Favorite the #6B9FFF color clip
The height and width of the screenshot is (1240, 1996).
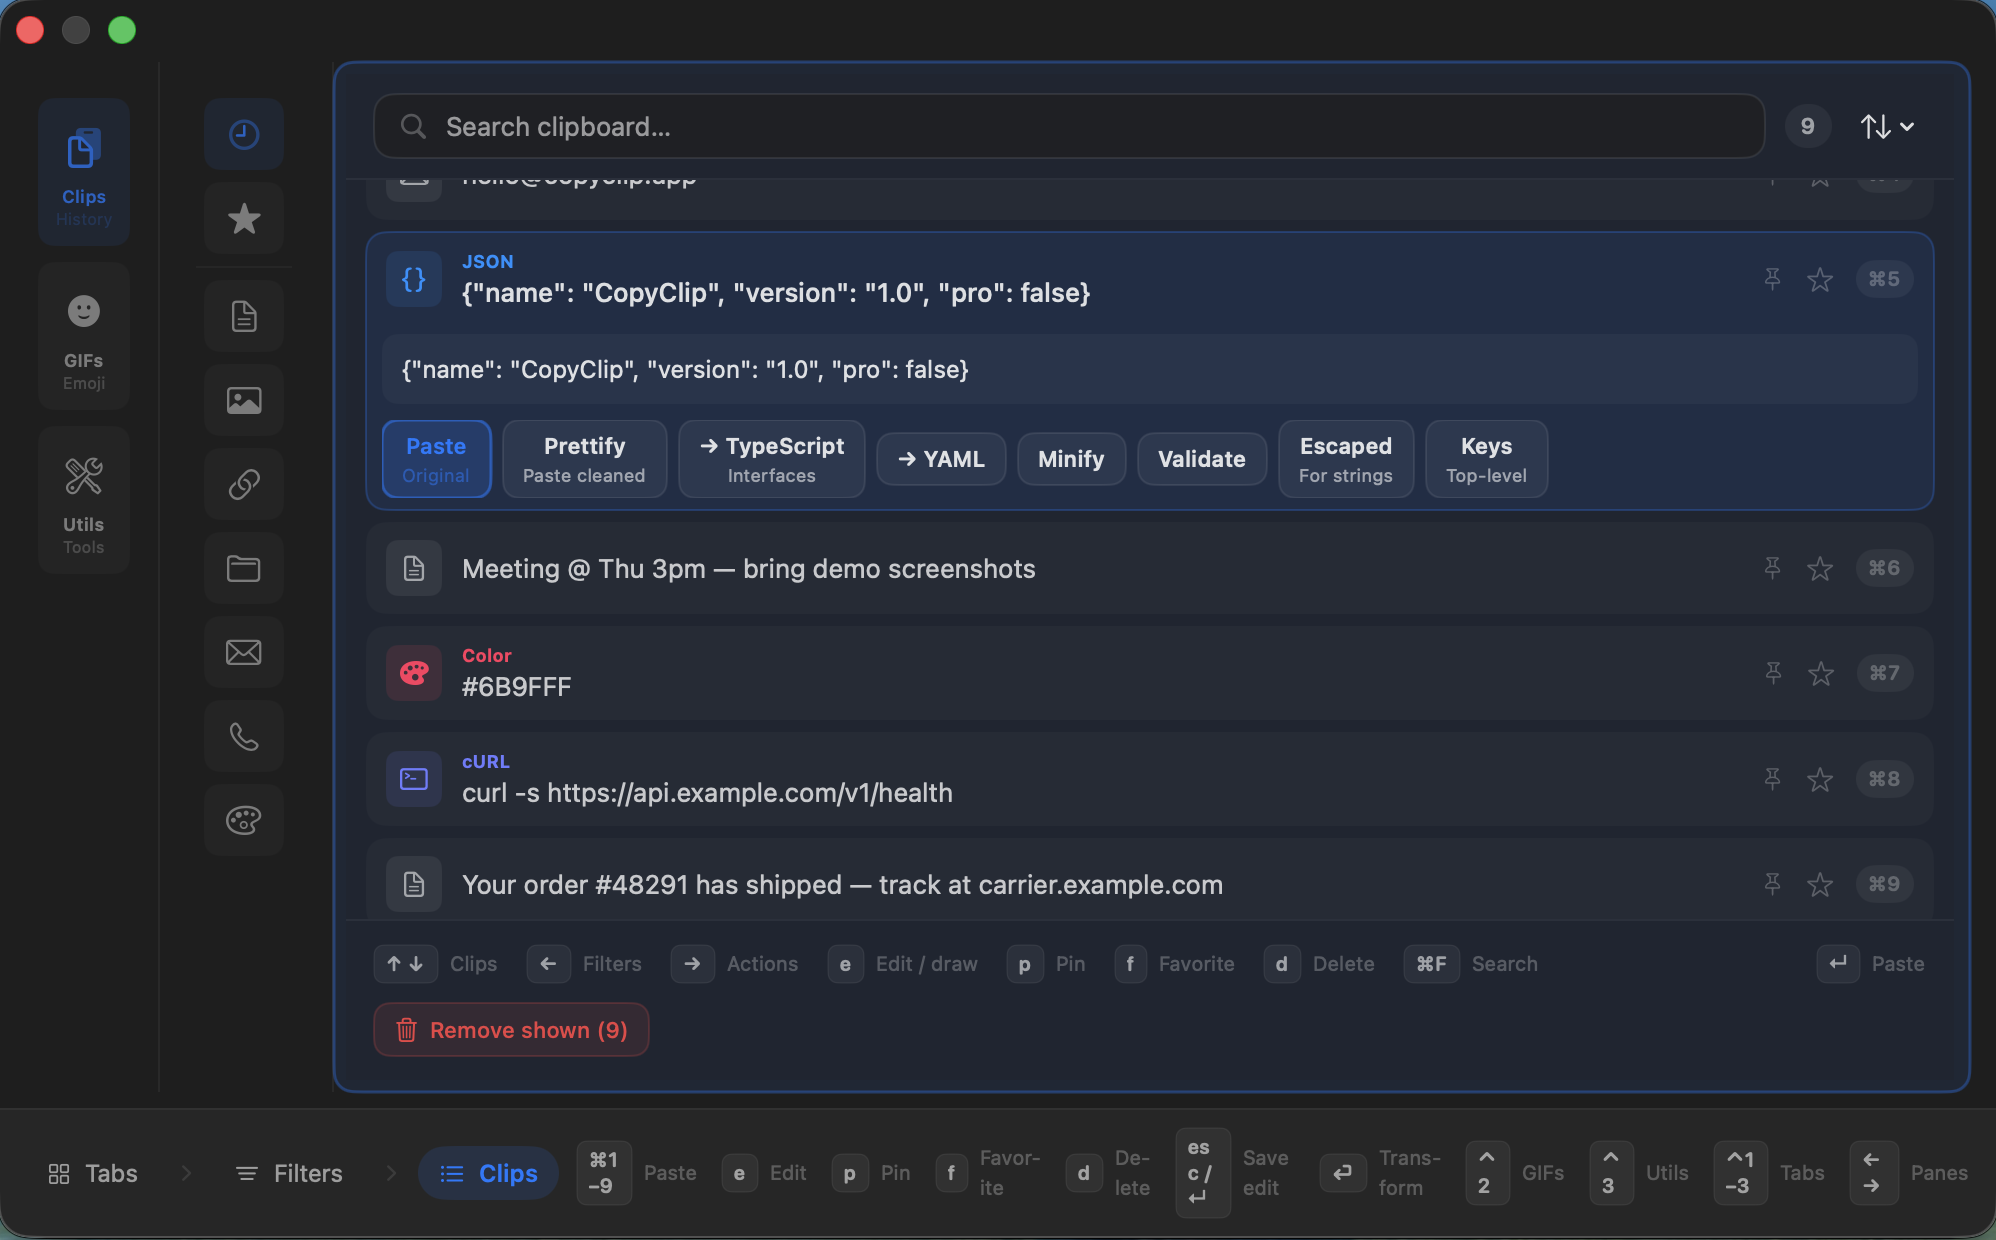pos(1820,673)
